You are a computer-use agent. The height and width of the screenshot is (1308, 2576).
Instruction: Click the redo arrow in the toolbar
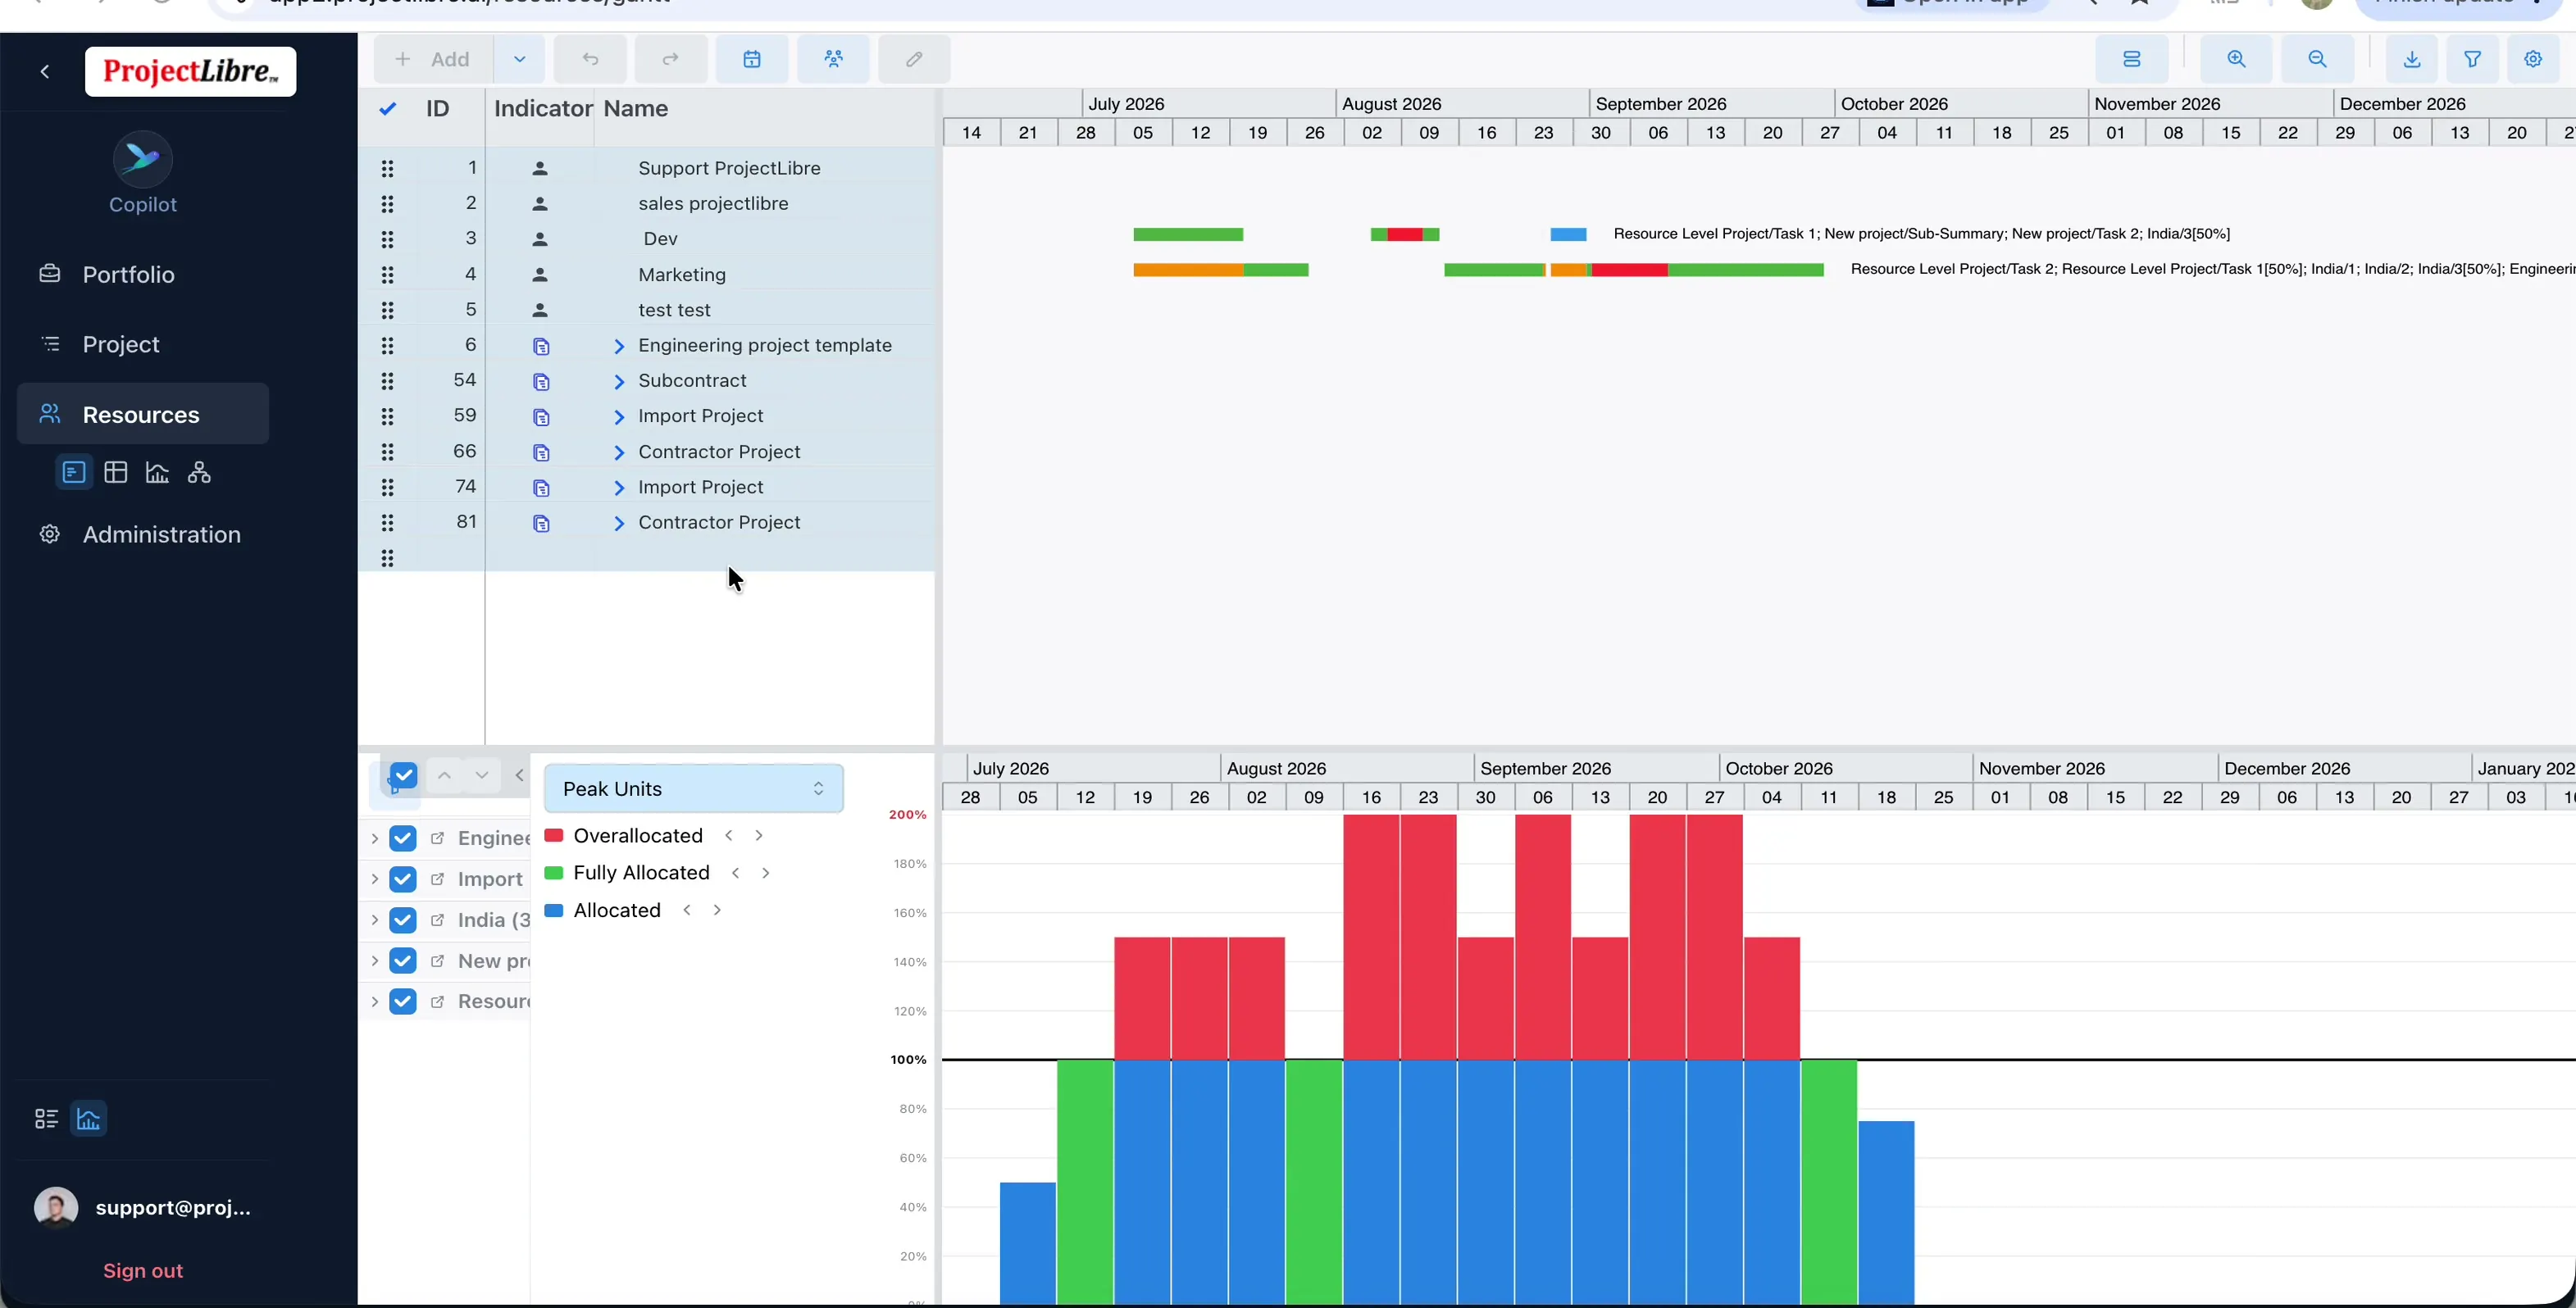[671, 60]
